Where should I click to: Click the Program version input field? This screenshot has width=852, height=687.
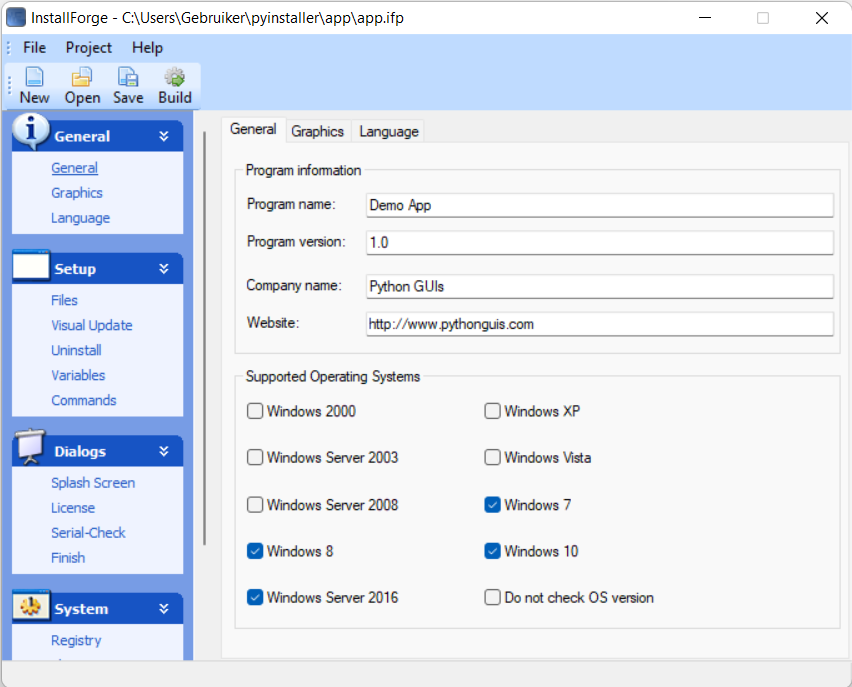pos(599,242)
